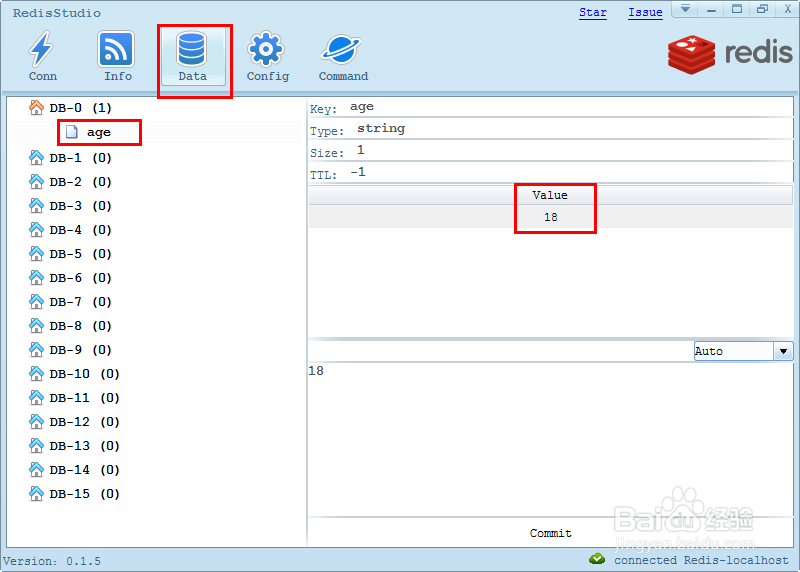Click the Version 0.1.5 status text
This screenshot has width=800, height=572.
coord(52,561)
